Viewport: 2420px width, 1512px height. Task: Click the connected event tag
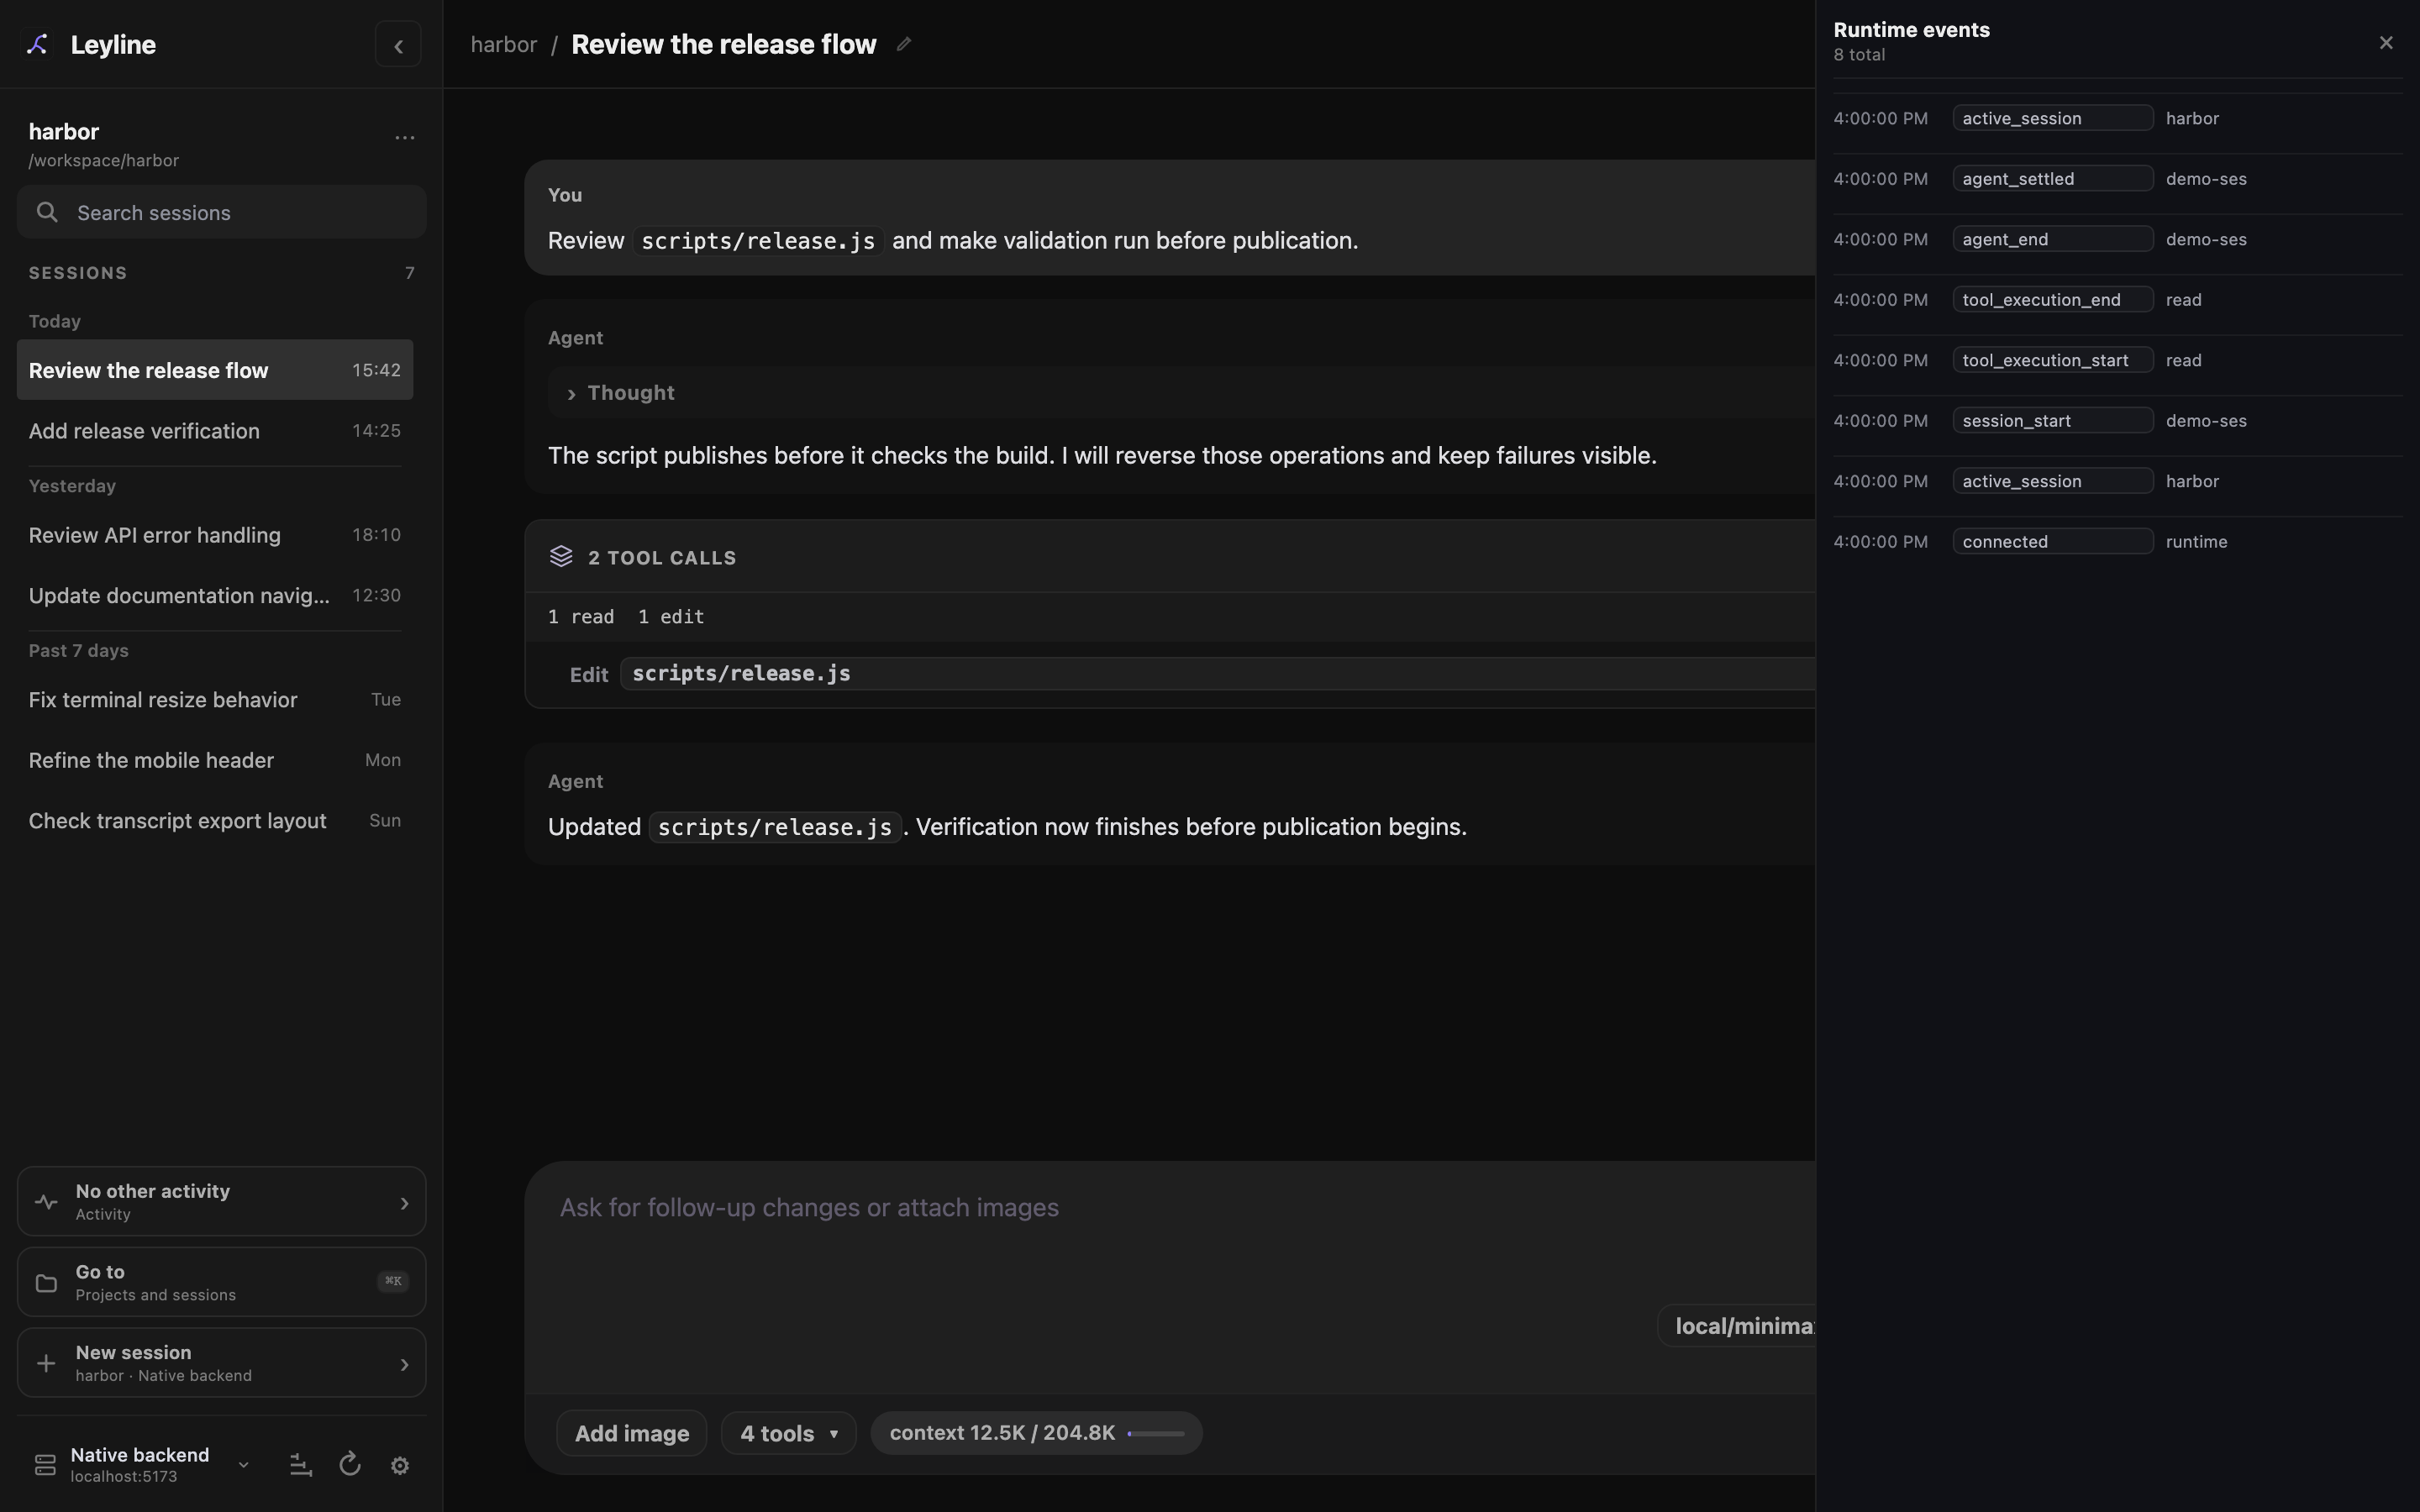2053,542
